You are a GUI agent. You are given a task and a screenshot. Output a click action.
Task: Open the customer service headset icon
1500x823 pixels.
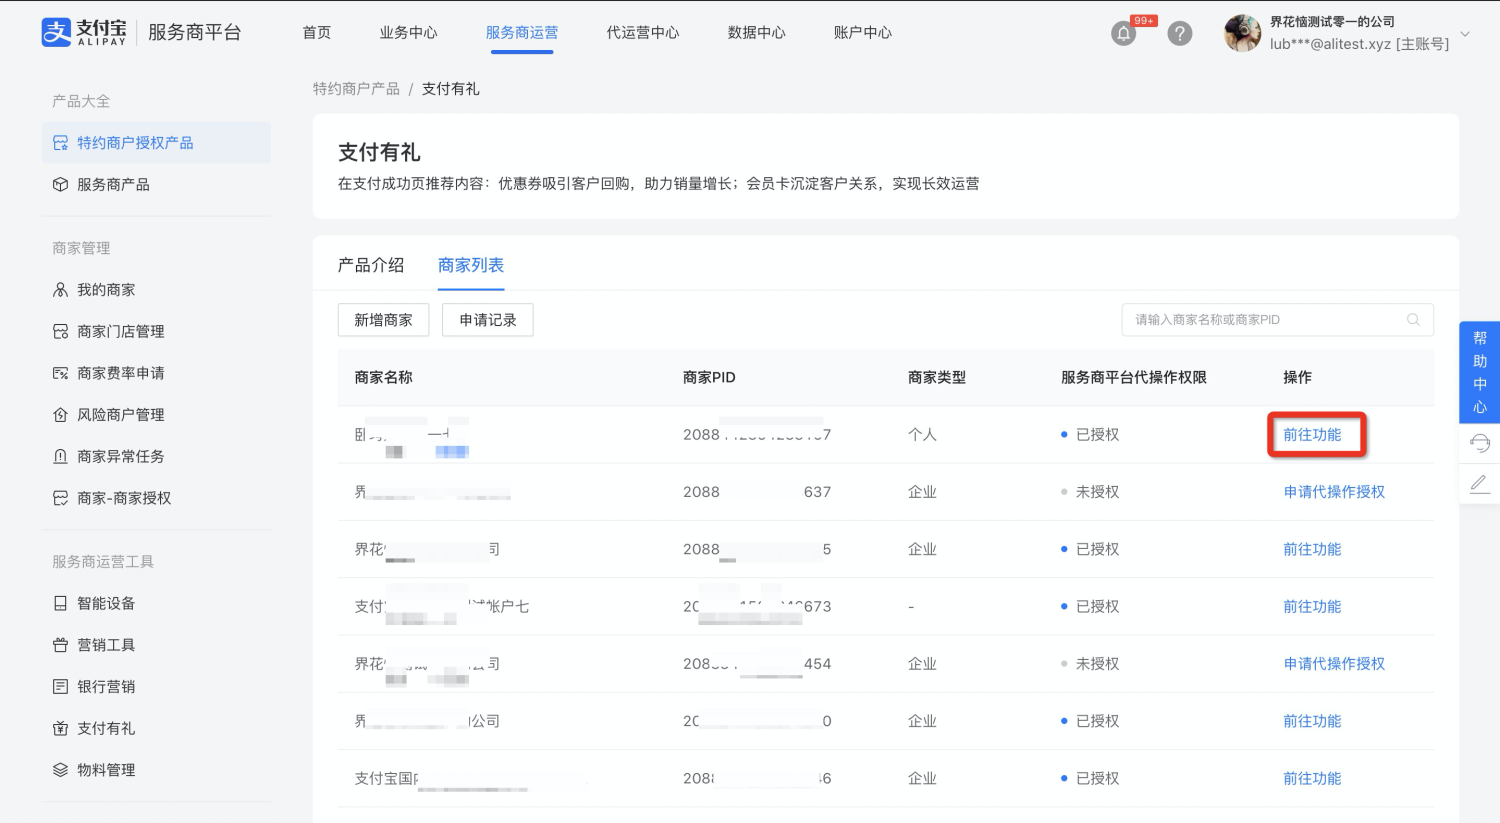pyautogui.click(x=1480, y=443)
